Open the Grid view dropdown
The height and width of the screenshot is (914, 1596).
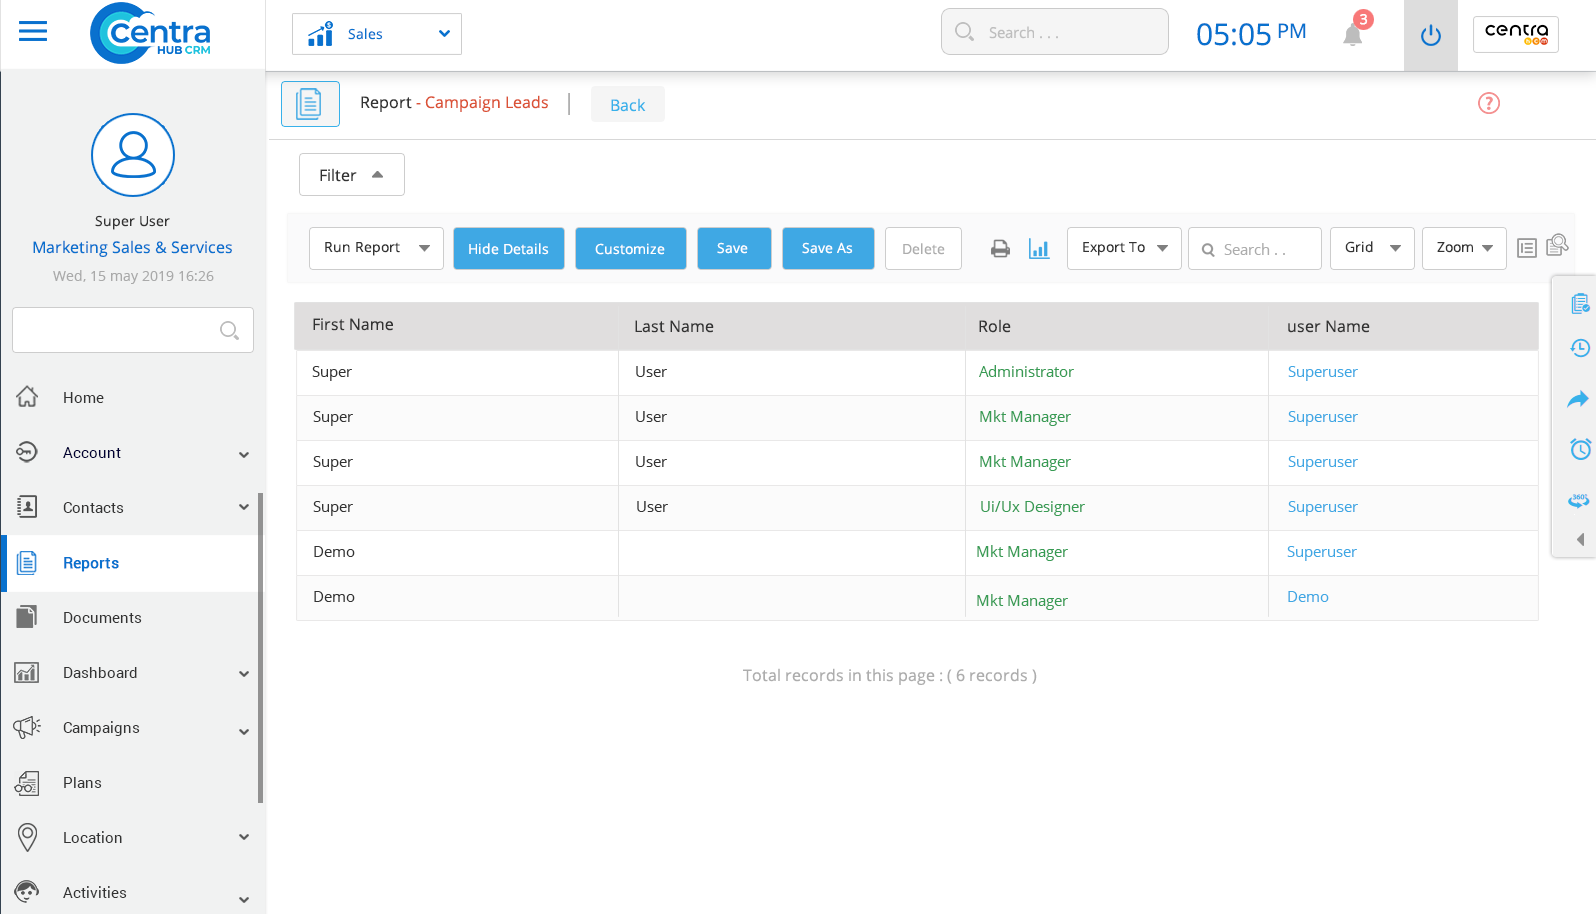tap(1372, 248)
